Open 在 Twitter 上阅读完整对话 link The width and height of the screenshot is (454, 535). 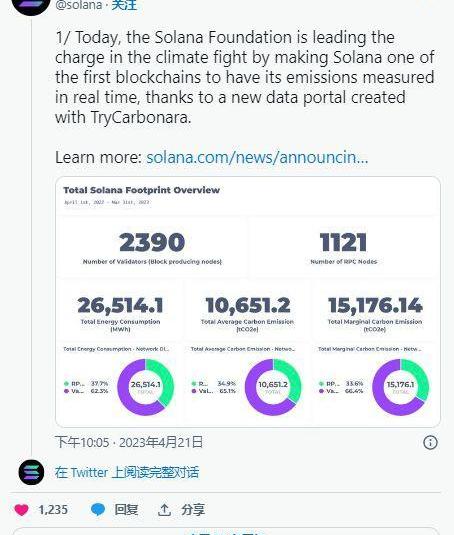[x=127, y=473]
